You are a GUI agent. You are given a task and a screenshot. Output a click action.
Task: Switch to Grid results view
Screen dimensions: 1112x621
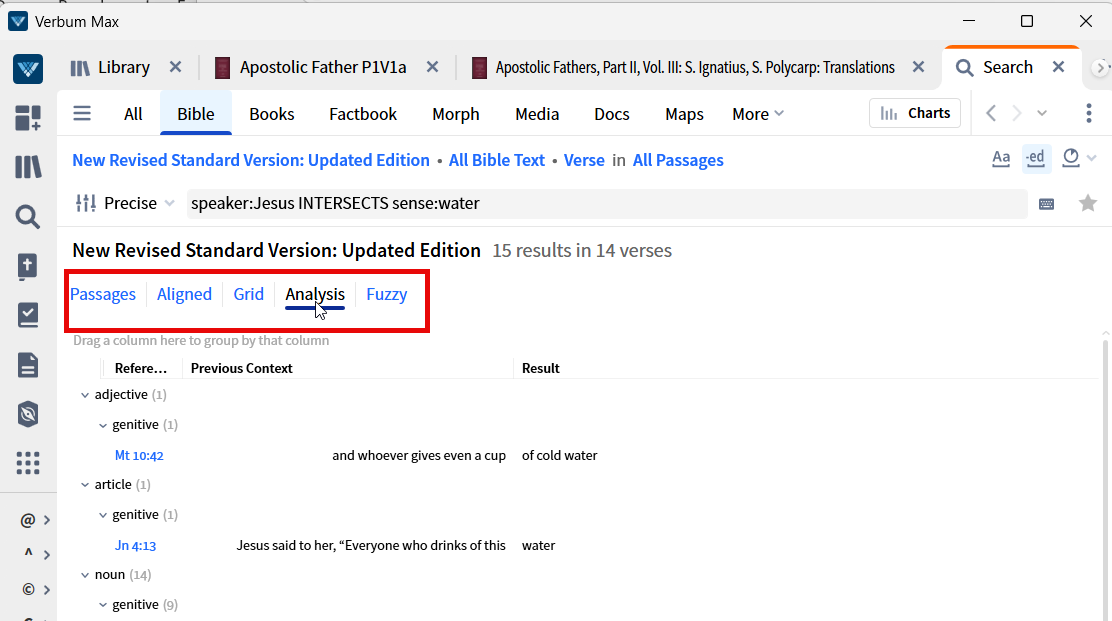(x=248, y=294)
